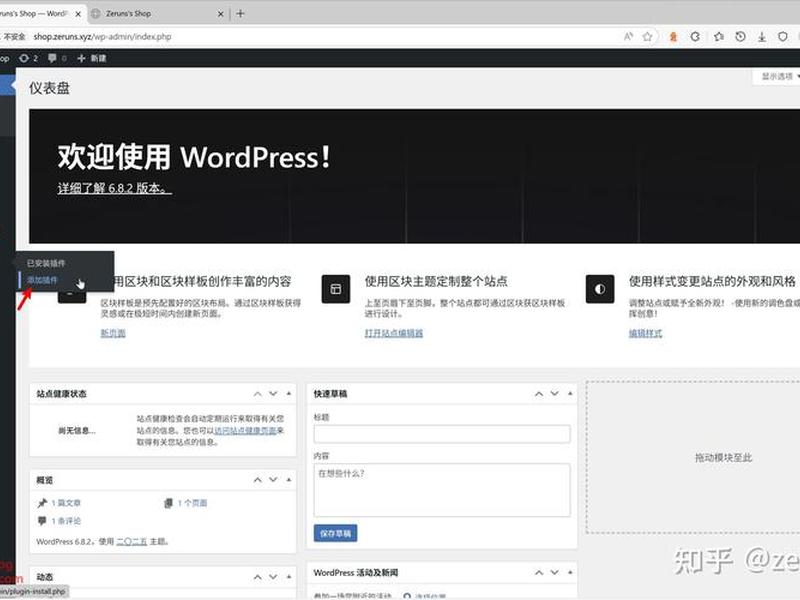Open browser history clock icon
This screenshot has width=800, height=600.
click(x=740, y=37)
